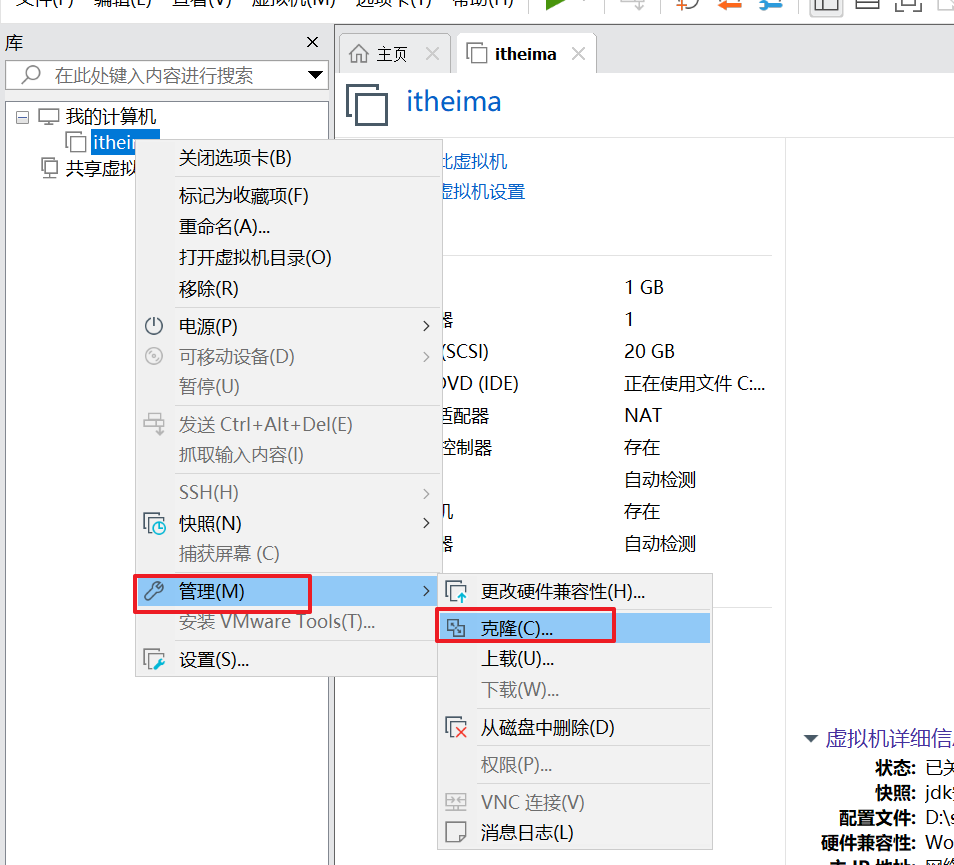954x865 pixels.
Task: Collapse the 我的计算机 tree node
Action: [23, 117]
